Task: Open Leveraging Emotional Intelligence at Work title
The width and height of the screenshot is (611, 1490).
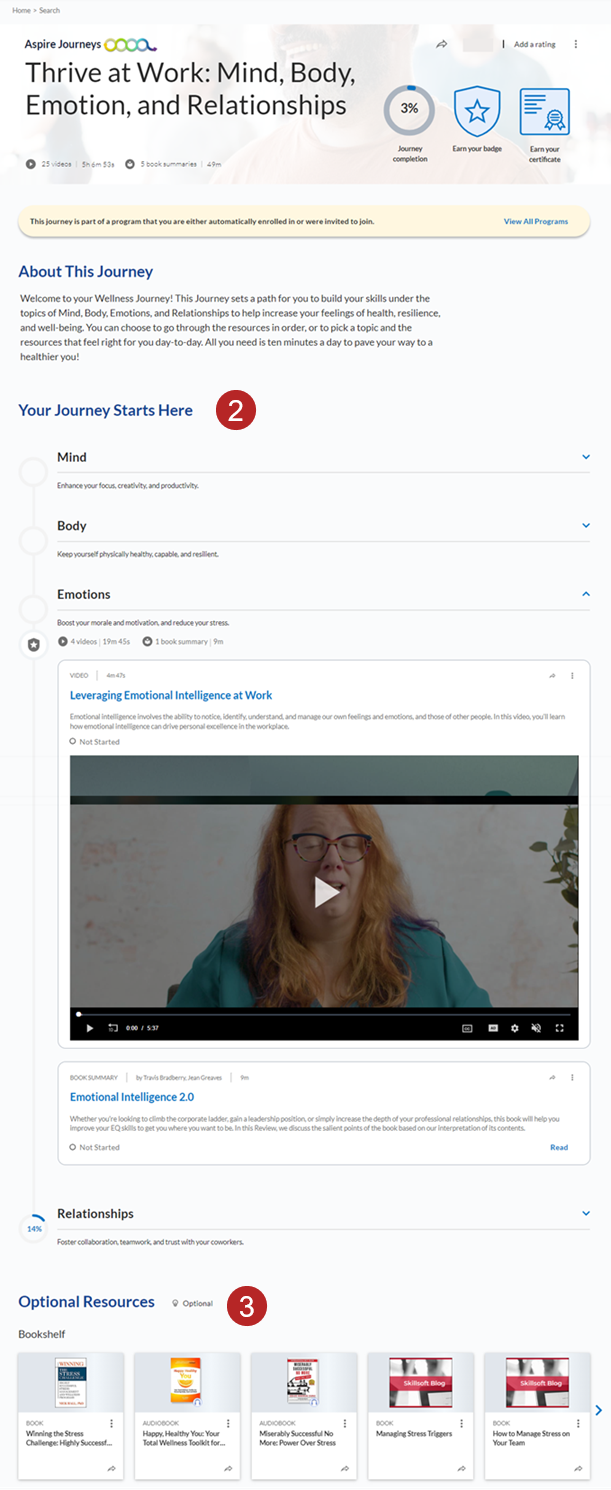Action: [171, 695]
